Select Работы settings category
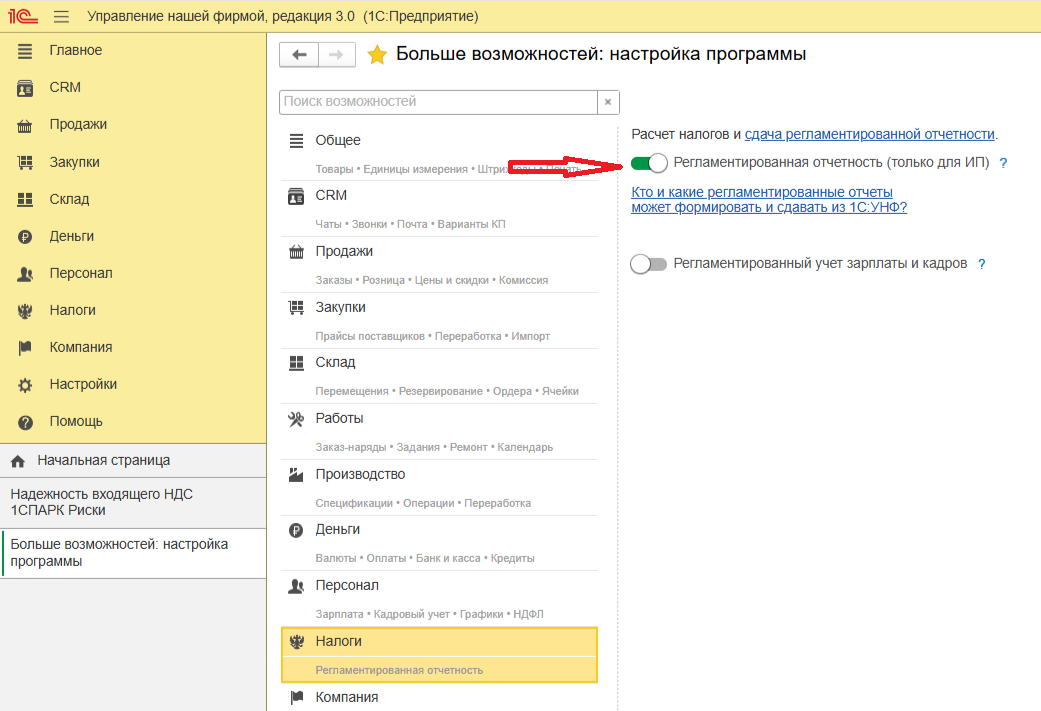 point(339,418)
